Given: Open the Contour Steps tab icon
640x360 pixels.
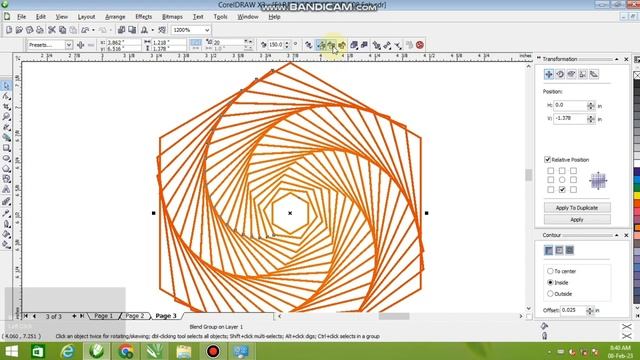Looking at the screenshot, I should [x=549, y=250].
